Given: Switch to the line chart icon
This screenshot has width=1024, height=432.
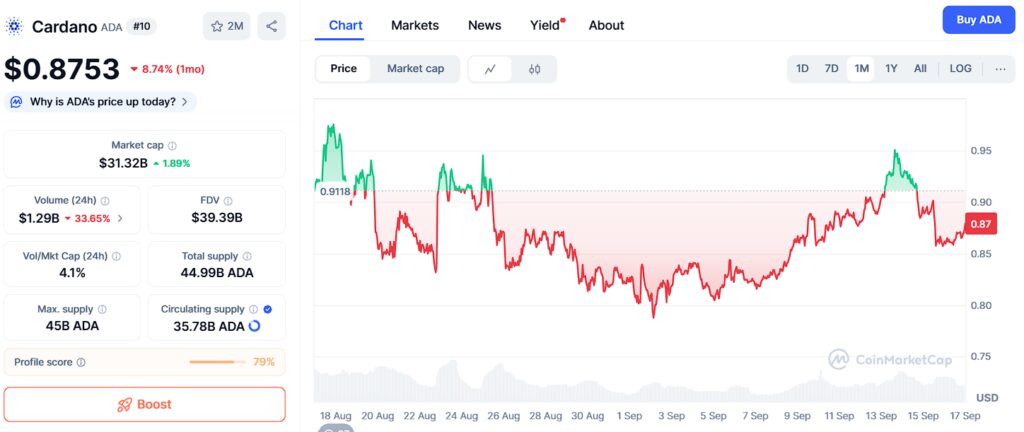Looking at the screenshot, I should 490,69.
